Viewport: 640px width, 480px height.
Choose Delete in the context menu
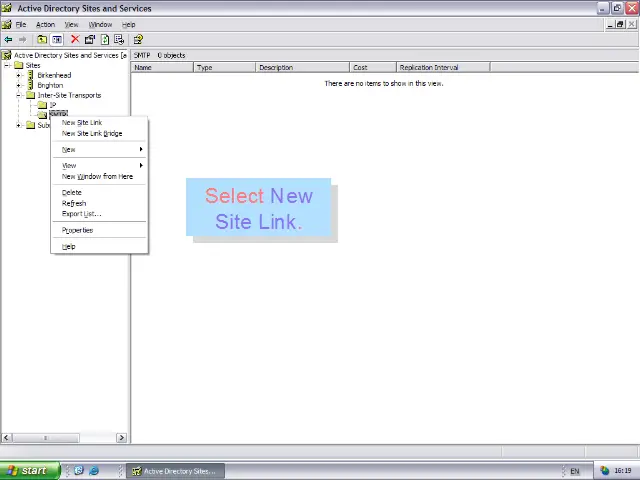[99, 192]
